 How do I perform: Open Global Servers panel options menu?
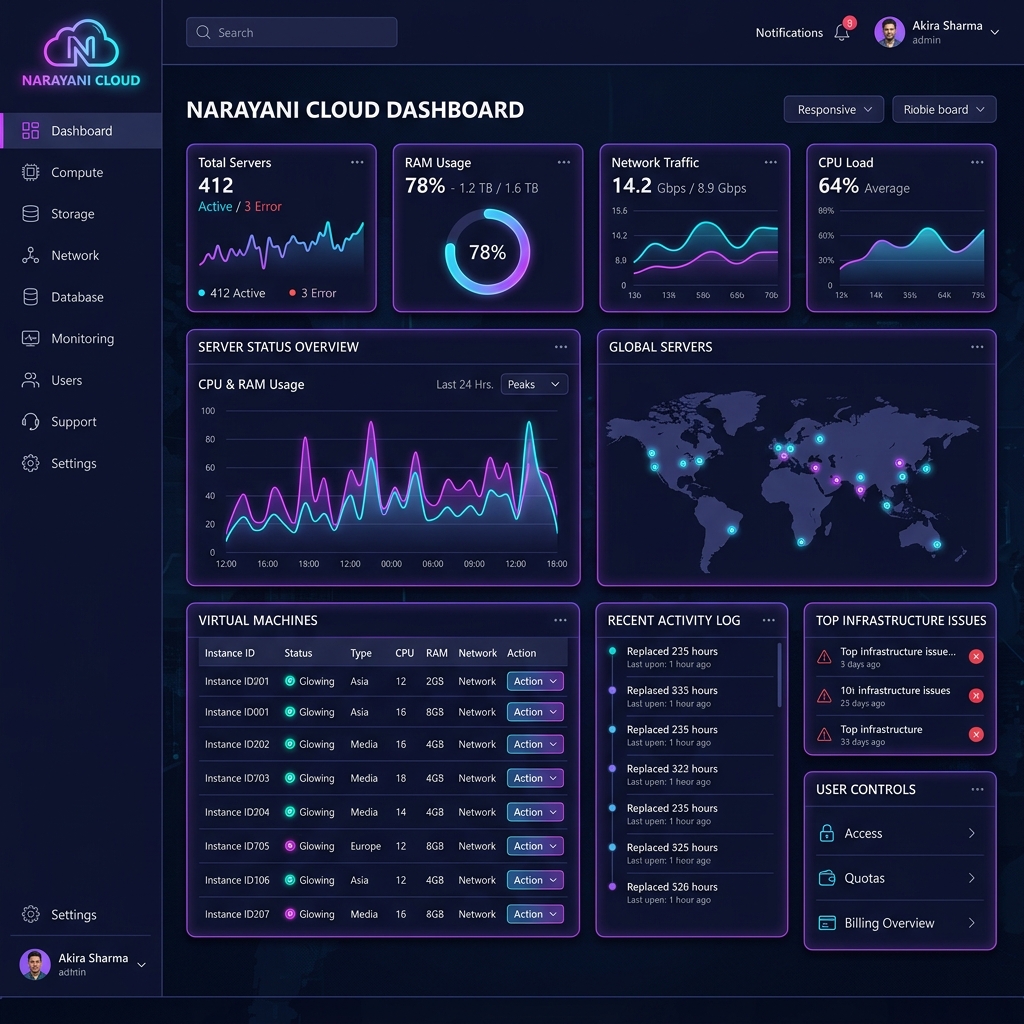pyautogui.click(x=977, y=347)
